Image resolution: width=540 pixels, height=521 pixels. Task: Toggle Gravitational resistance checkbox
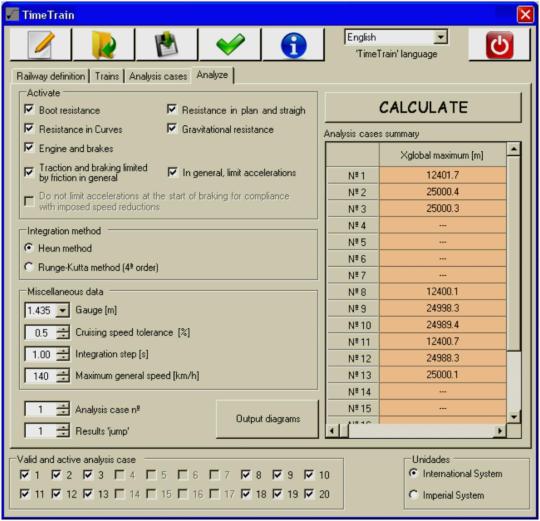click(x=172, y=128)
